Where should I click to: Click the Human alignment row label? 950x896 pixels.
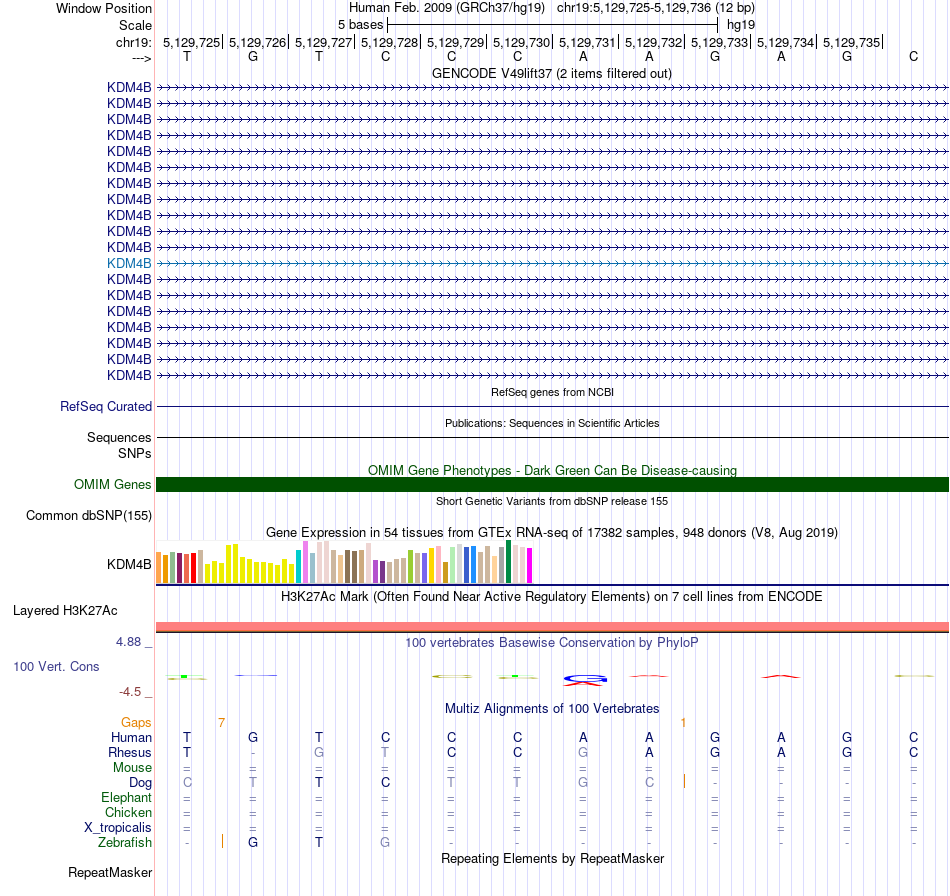(x=131, y=737)
